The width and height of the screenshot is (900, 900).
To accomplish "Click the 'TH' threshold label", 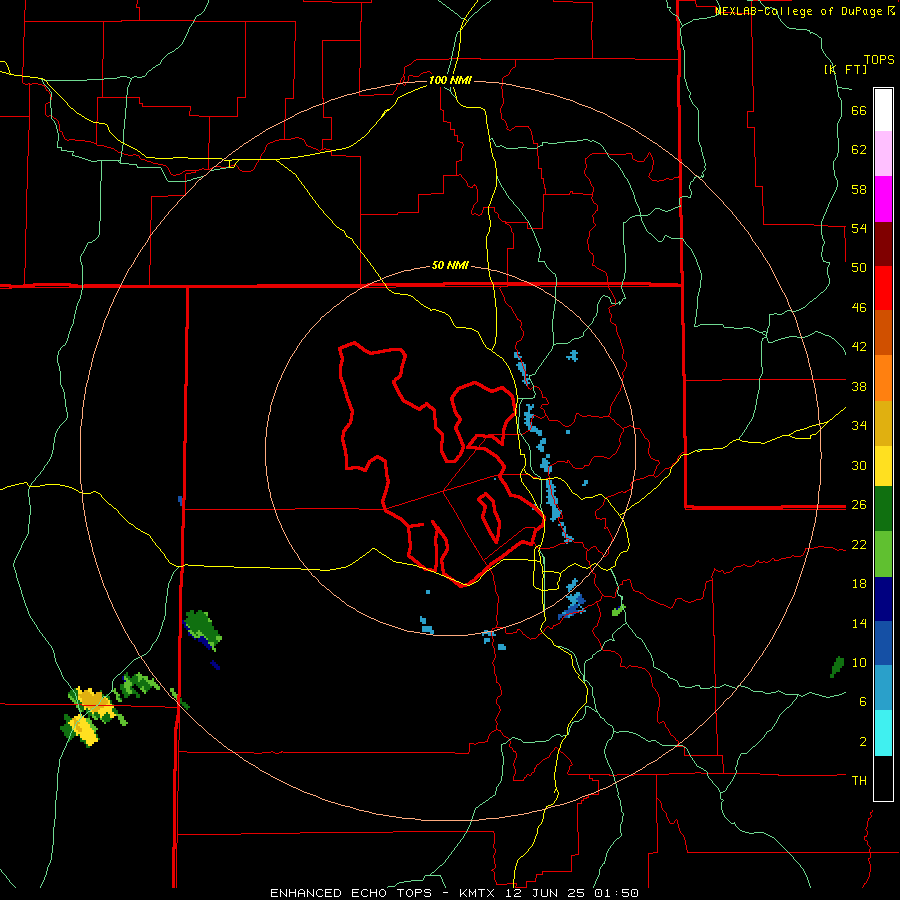I will point(859,781).
